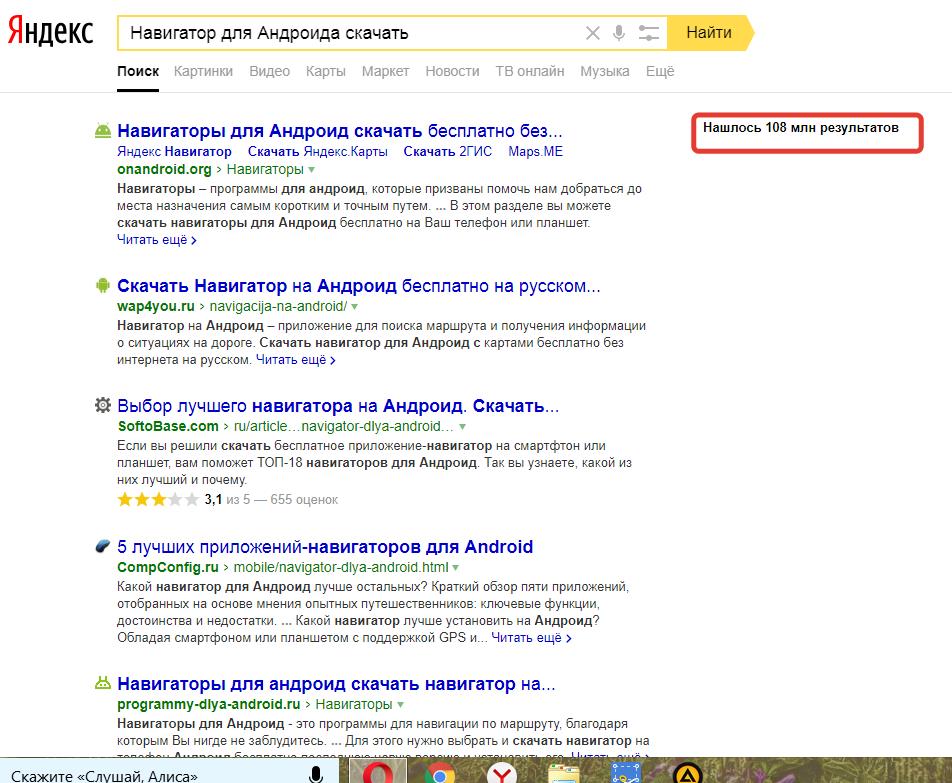Screen dimensions: 952x783
Task: Click the SoftoBase.com domain link
Action: pyautogui.click(x=168, y=427)
